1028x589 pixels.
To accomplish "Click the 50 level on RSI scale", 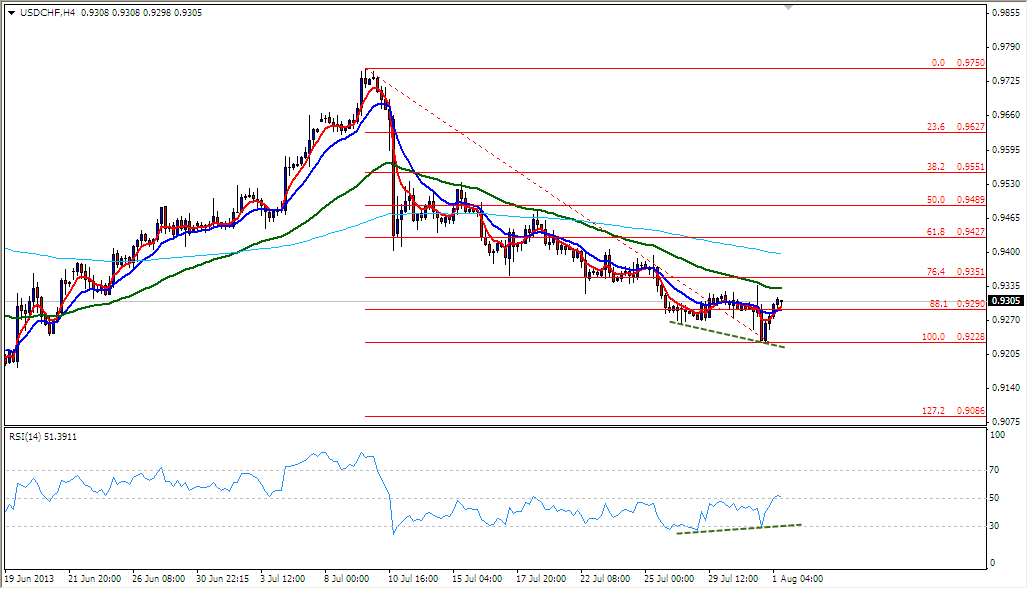I will click(x=994, y=498).
